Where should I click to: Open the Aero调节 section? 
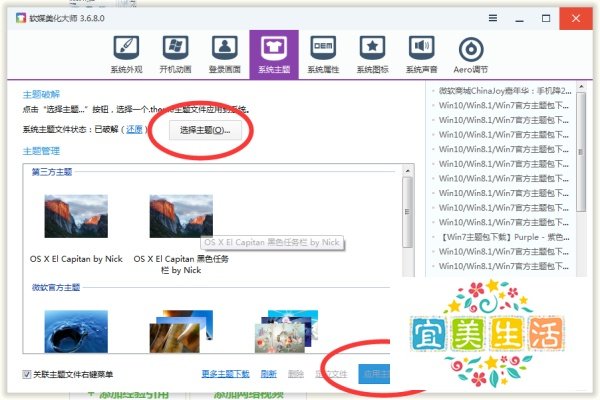point(471,54)
